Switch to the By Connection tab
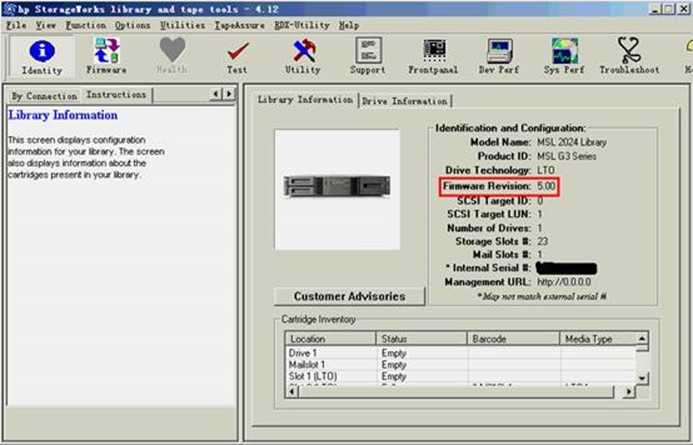The height and width of the screenshot is (445, 693). [x=44, y=96]
